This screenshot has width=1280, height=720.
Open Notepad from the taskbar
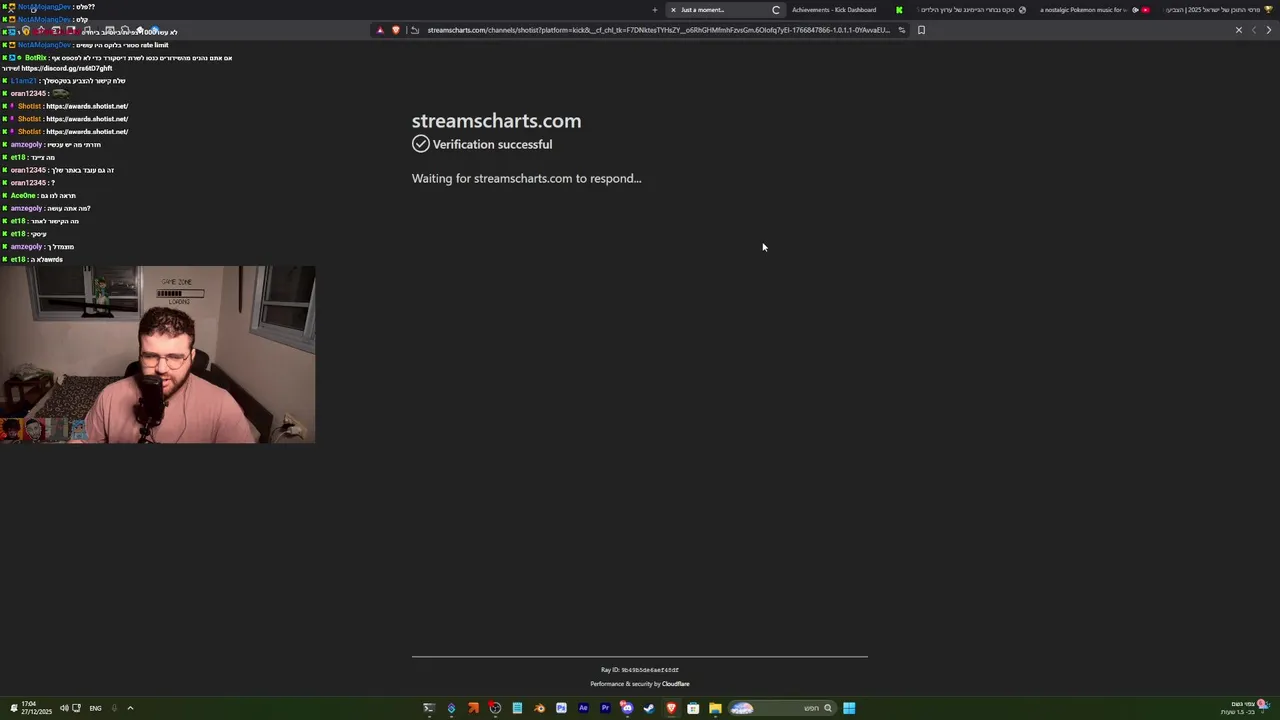click(517, 708)
